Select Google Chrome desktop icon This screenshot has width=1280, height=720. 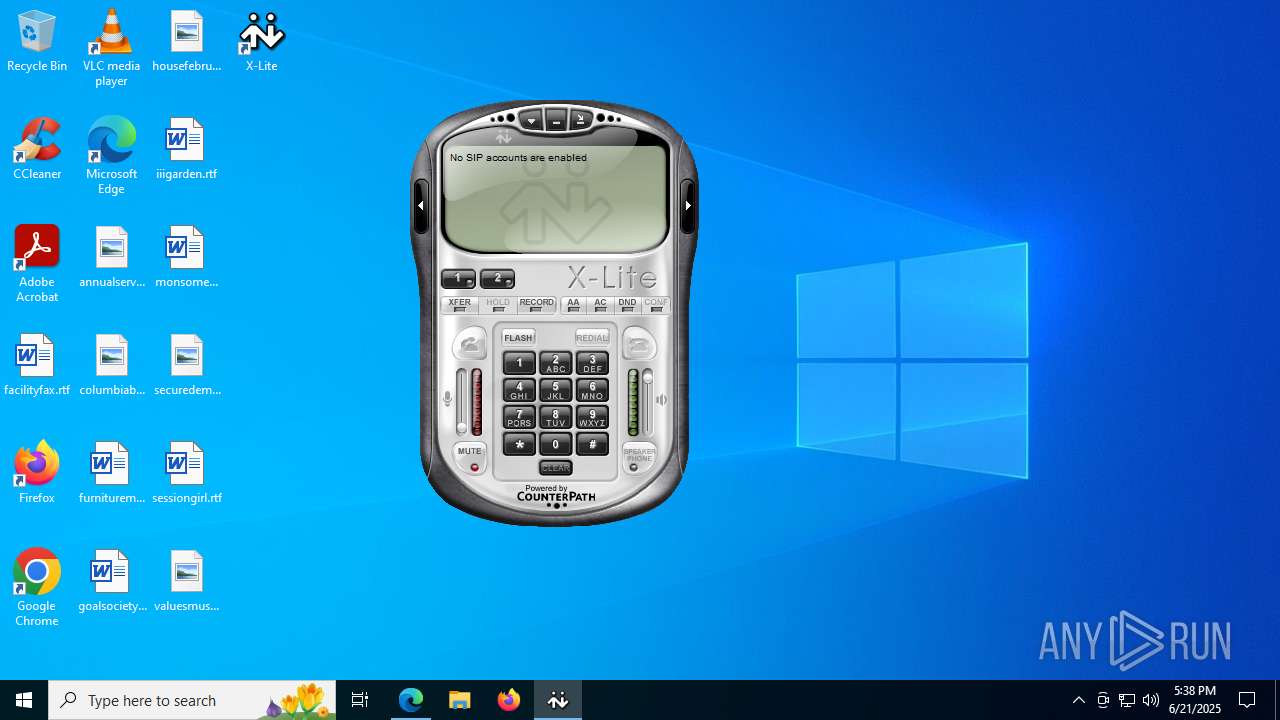click(x=37, y=588)
